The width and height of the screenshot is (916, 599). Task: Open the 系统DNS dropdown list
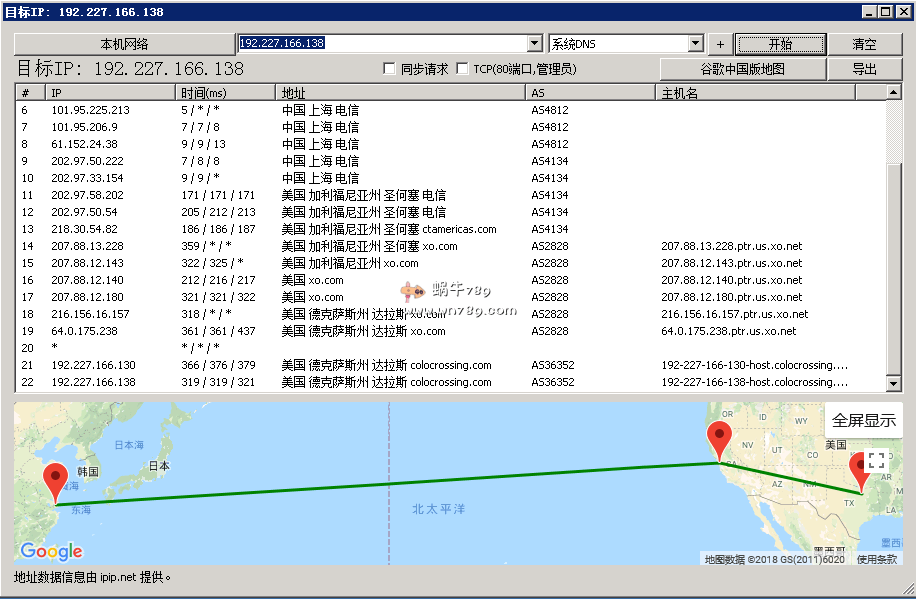click(x=695, y=44)
